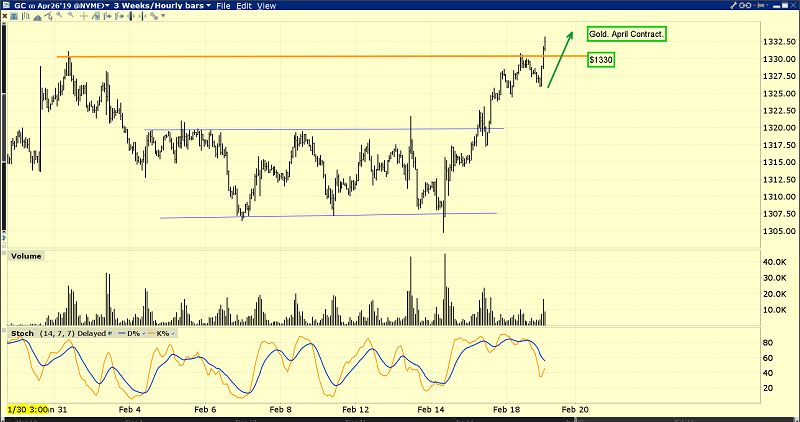The height and width of the screenshot is (422, 800).
Task: Click the $1330 price label box
Action: (600, 60)
